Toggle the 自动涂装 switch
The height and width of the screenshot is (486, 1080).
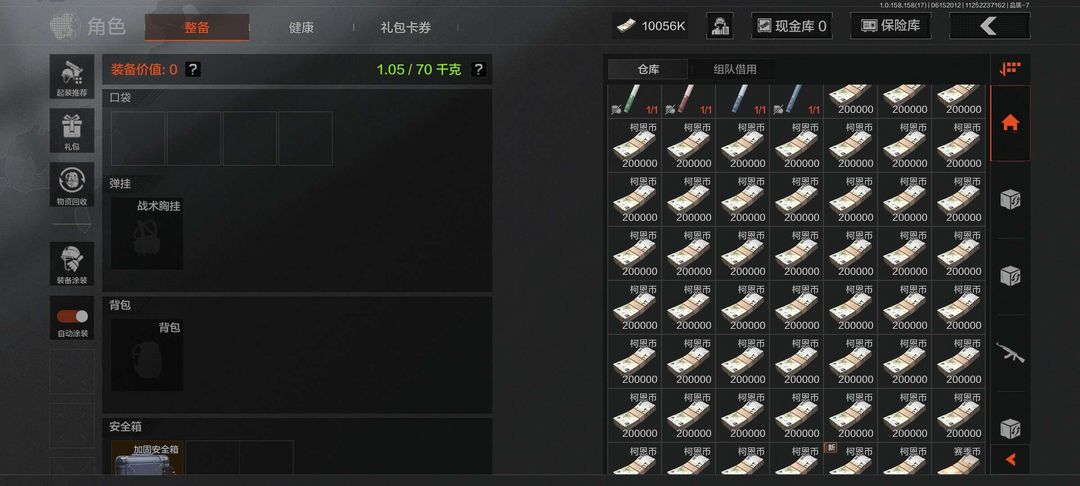(x=72, y=317)
